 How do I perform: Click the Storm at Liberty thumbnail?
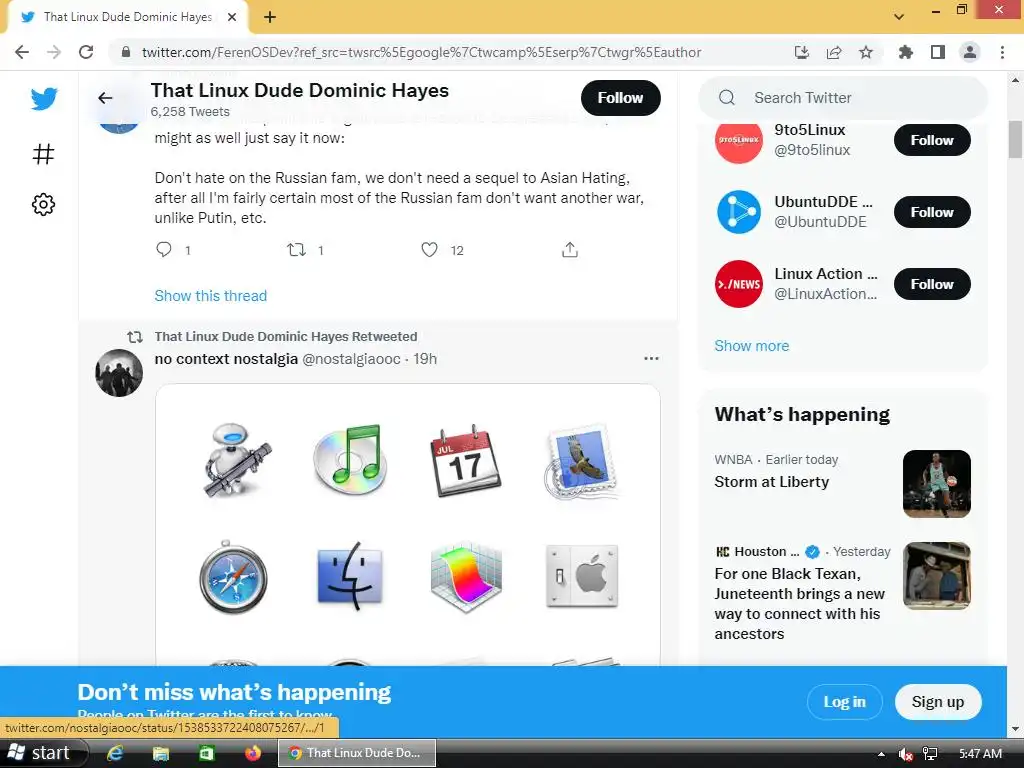click(x=936, y=484)
